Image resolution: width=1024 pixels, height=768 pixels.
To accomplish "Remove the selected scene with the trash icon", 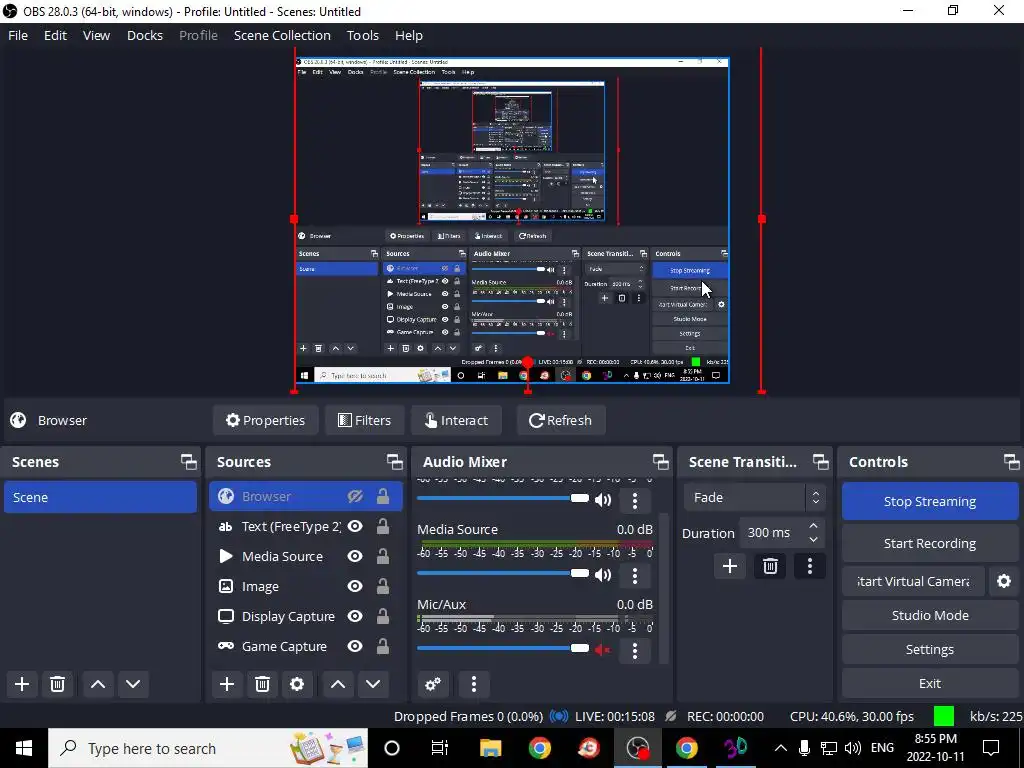I will click(57, 684).
